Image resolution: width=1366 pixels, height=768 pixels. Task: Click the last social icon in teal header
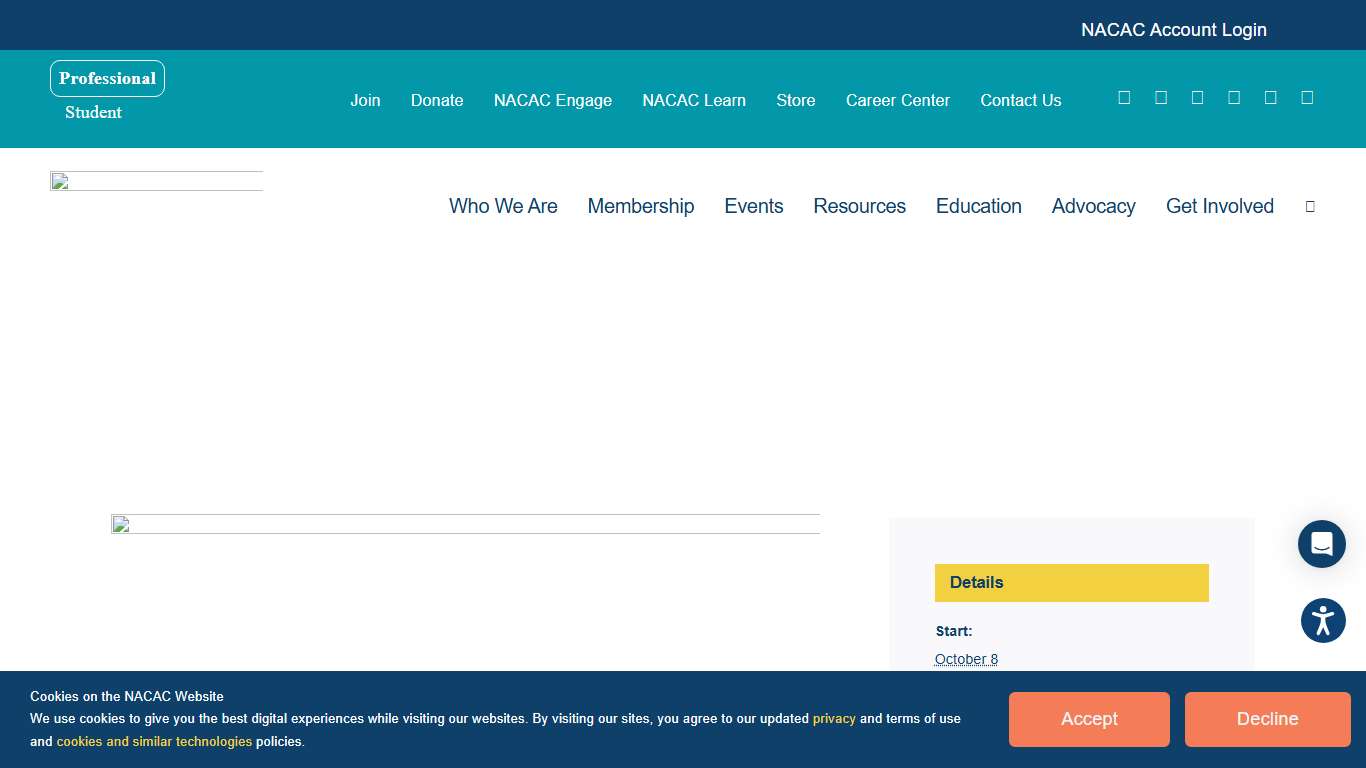tap(1306, 97)
